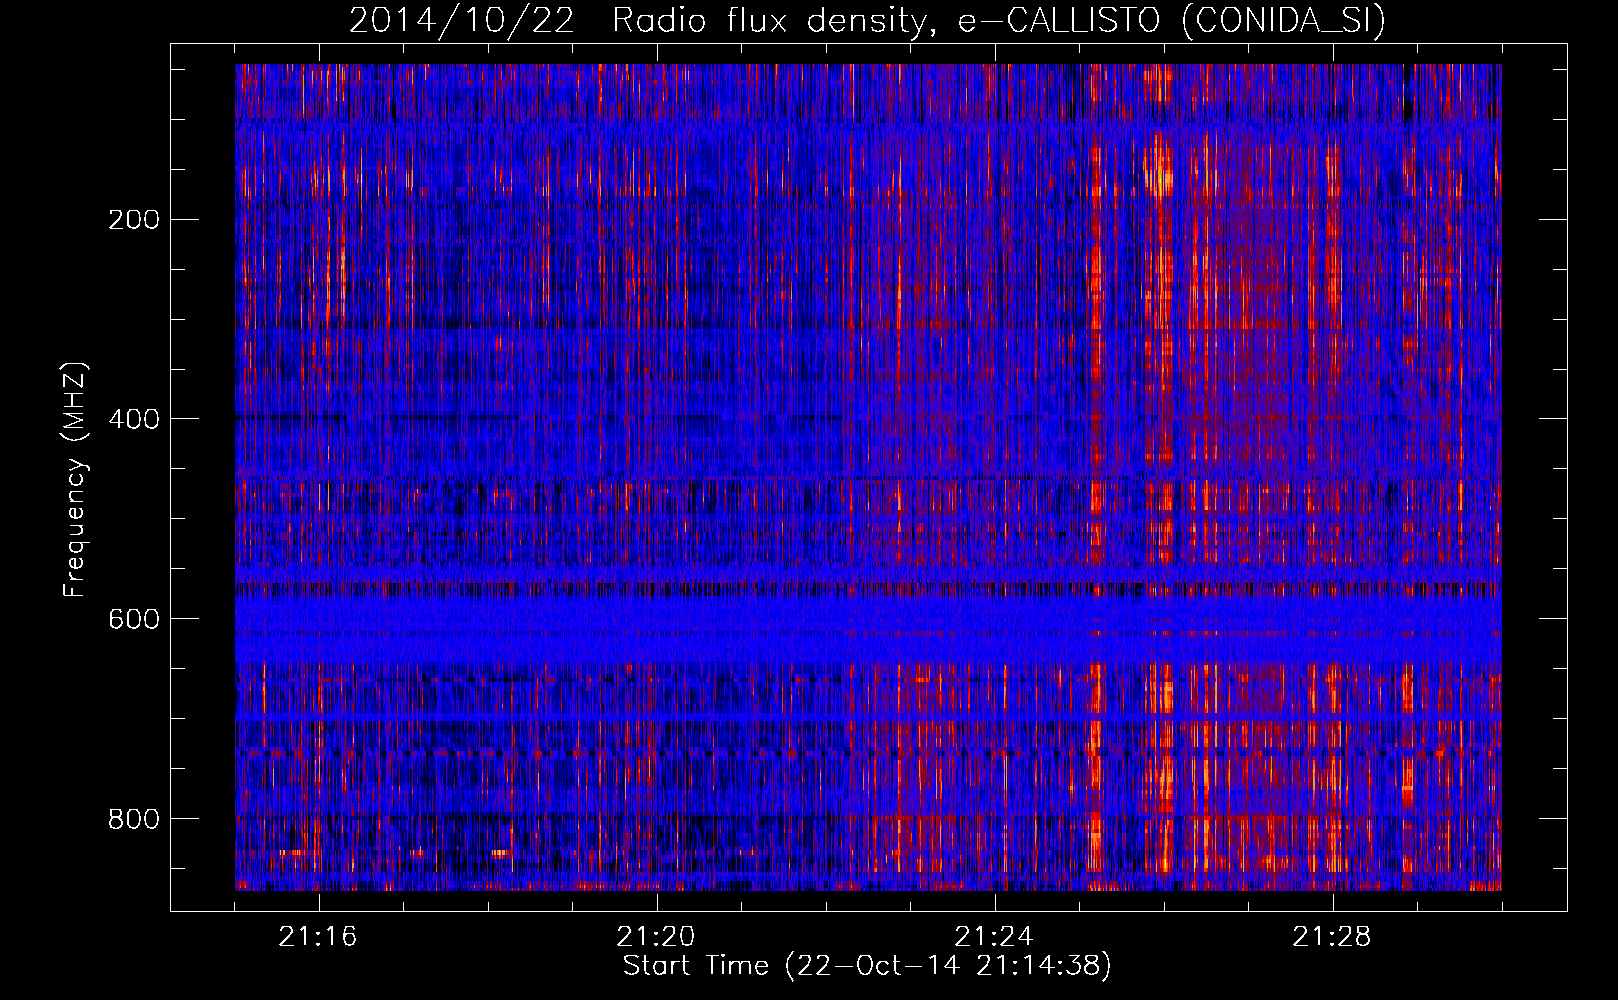Click the 21:16 time tick label
1618x1000 pixels.
(x=318, y=937)
